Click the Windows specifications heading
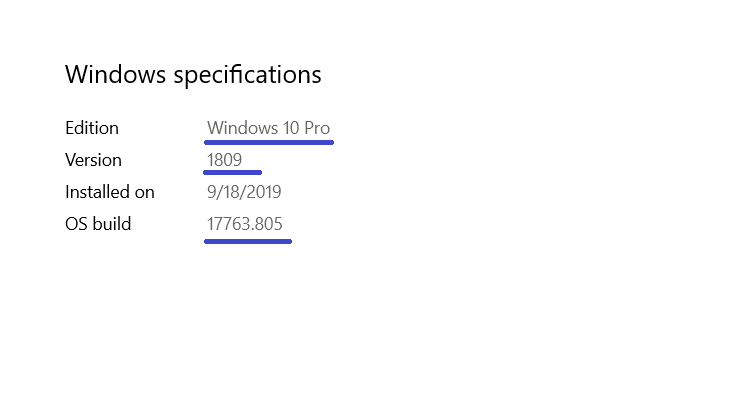The height and width of the screenshot is (410, 754). click(x=193, y=75)
